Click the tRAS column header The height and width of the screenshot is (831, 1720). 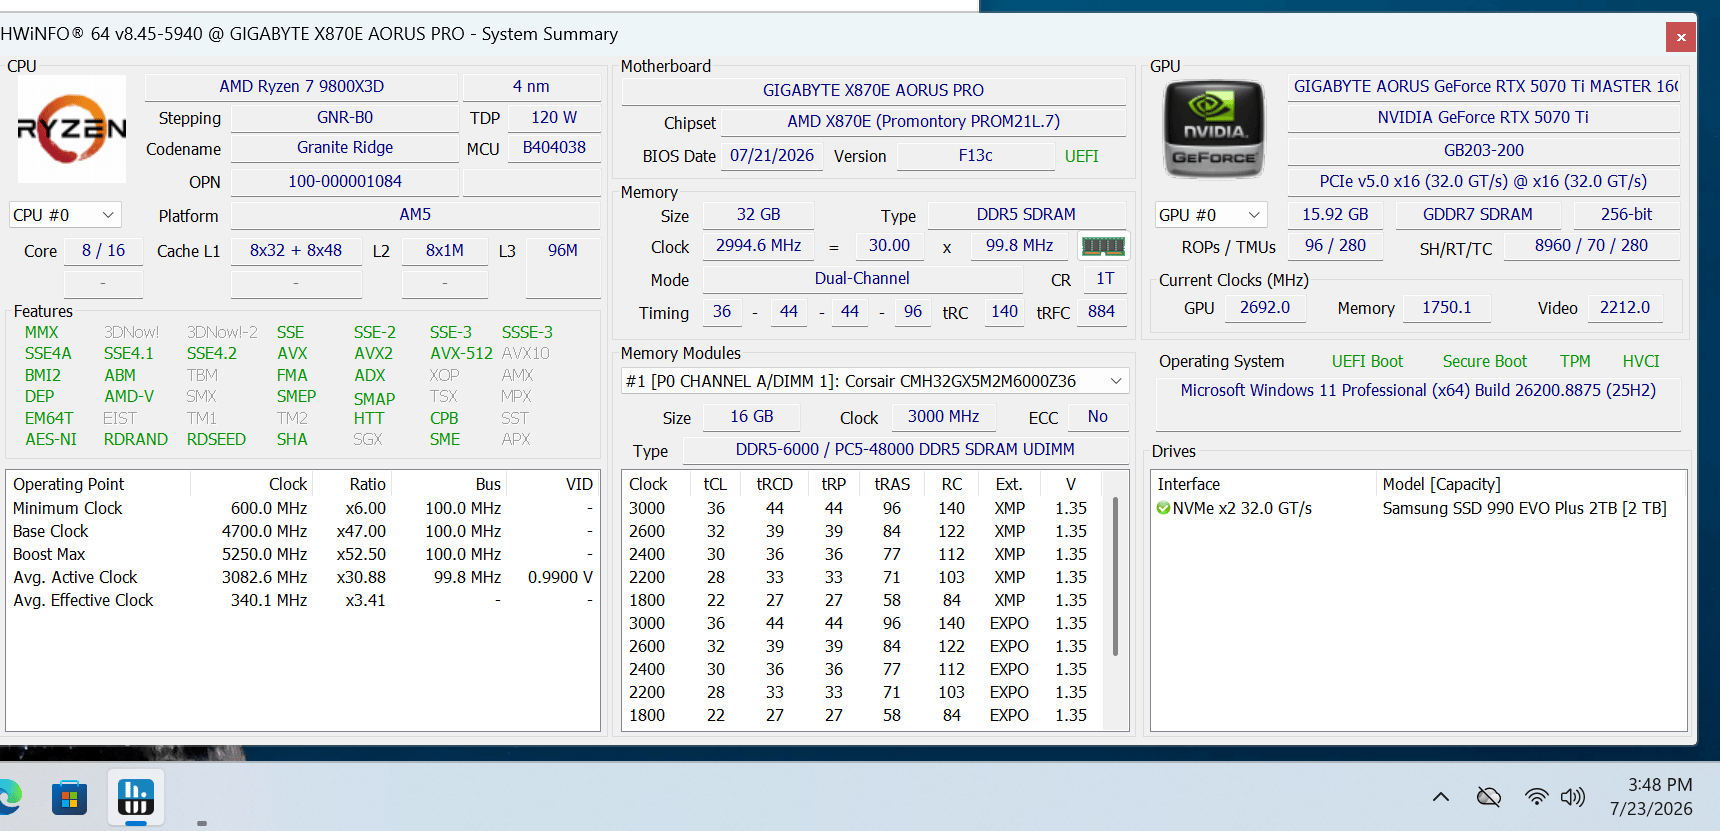click(x=892, y=484)
